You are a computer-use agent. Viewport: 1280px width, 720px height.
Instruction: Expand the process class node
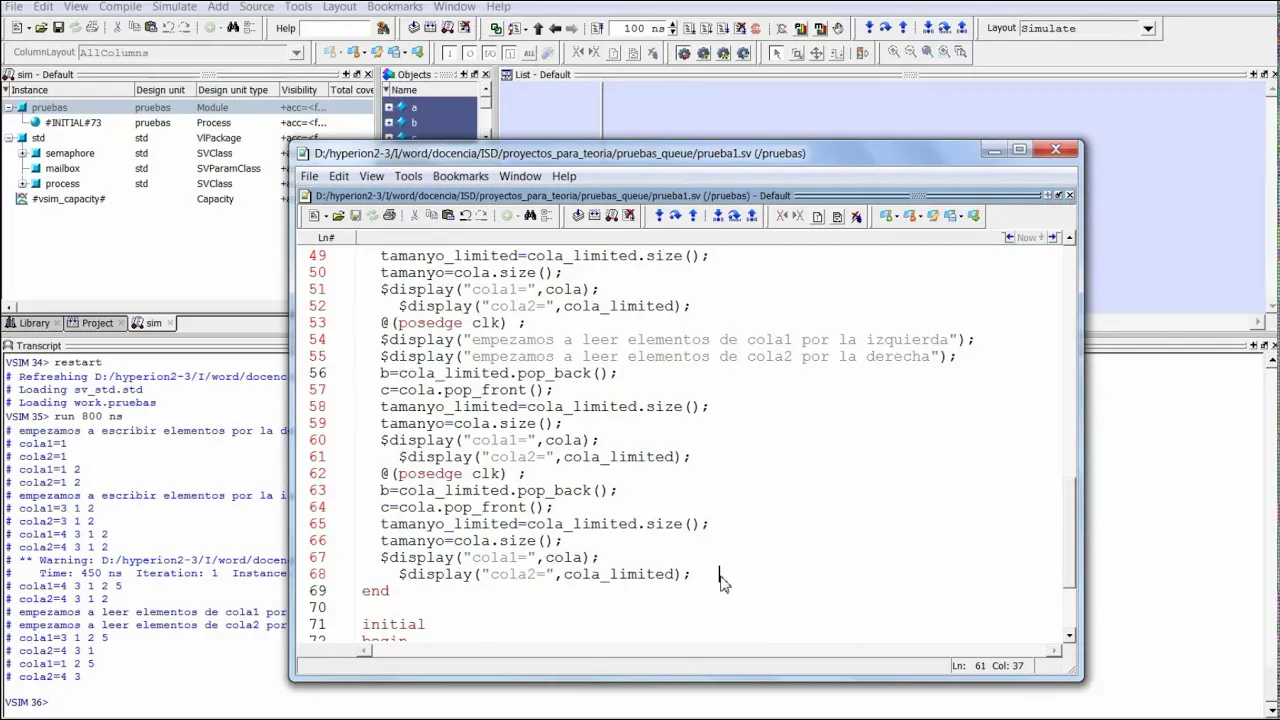pos(22,184)
